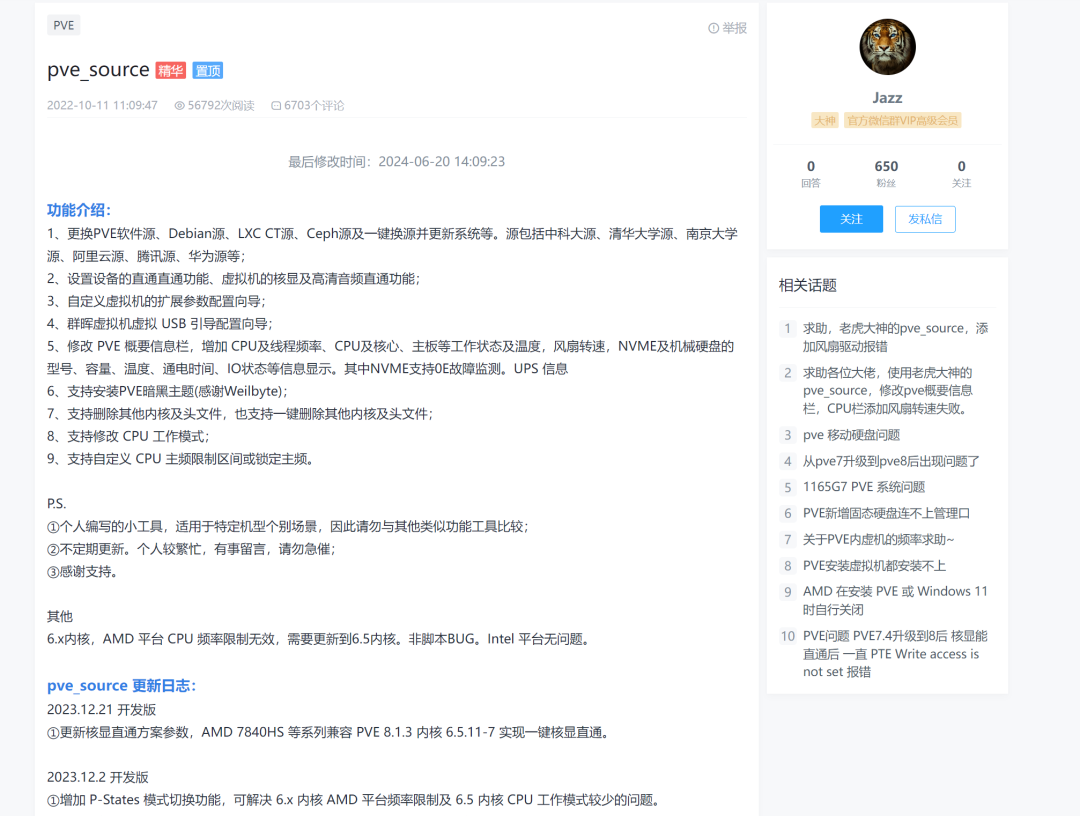Open topic PVE7.4升级到8后 PTE Write access 报错
Image resolution: width=1080 pixels, height=816 pixels.
pyautogui.click(x=895, y=653)
